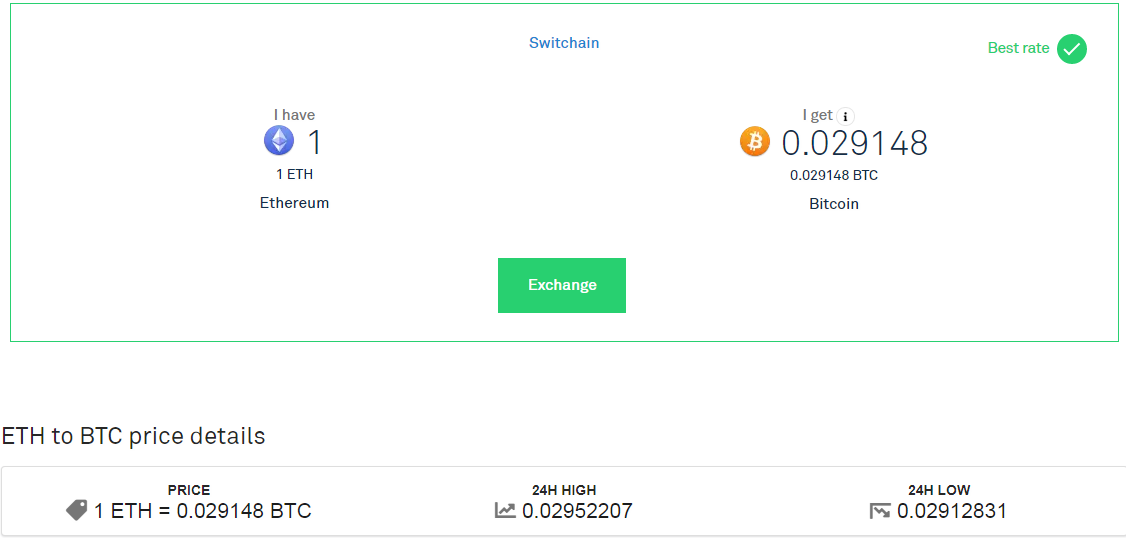Click the Best rate label
Screen dimensions: 1126x538
[x=1018, y=48]
